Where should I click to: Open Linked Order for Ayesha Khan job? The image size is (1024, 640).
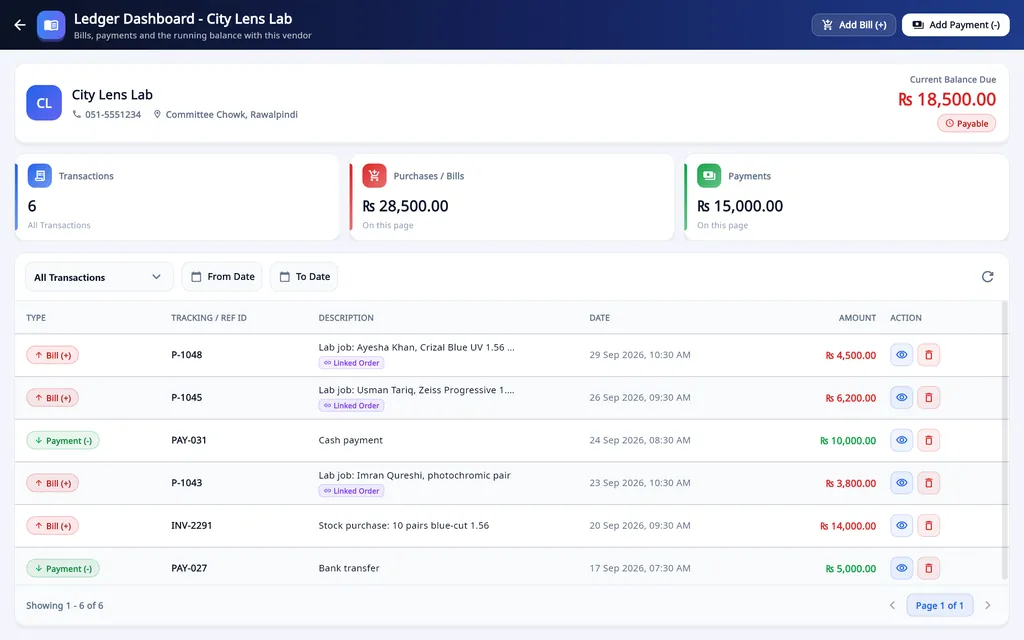pos(351,363)
